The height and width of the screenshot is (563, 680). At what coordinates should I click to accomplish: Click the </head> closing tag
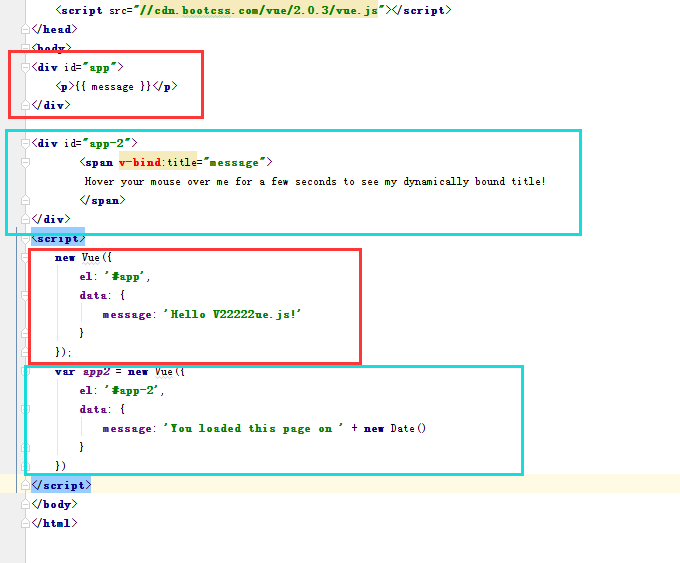point(54,29)
